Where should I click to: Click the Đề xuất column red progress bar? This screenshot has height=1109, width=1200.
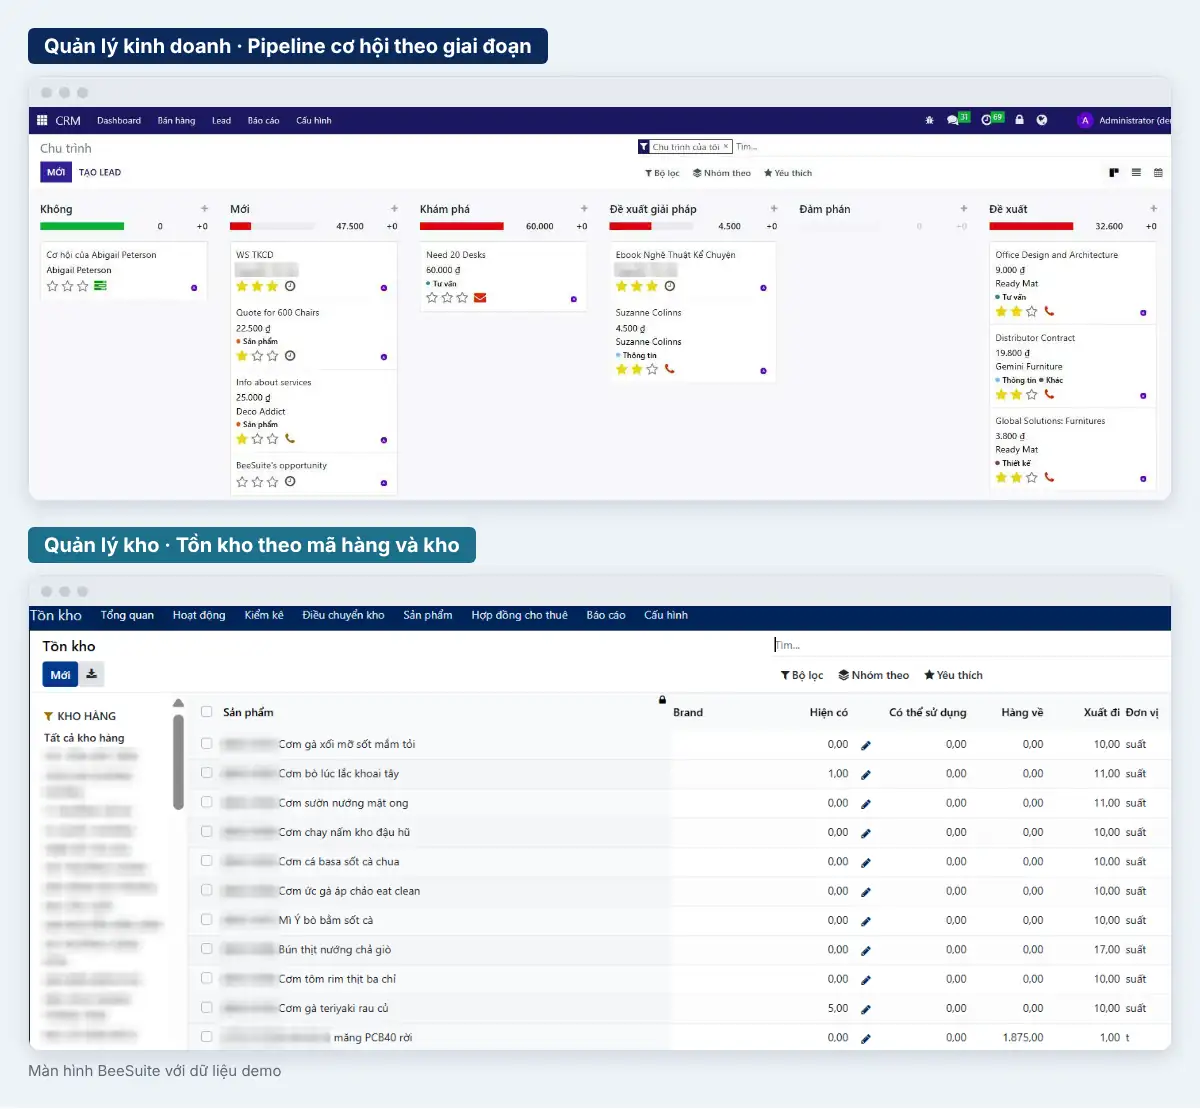1031,226
